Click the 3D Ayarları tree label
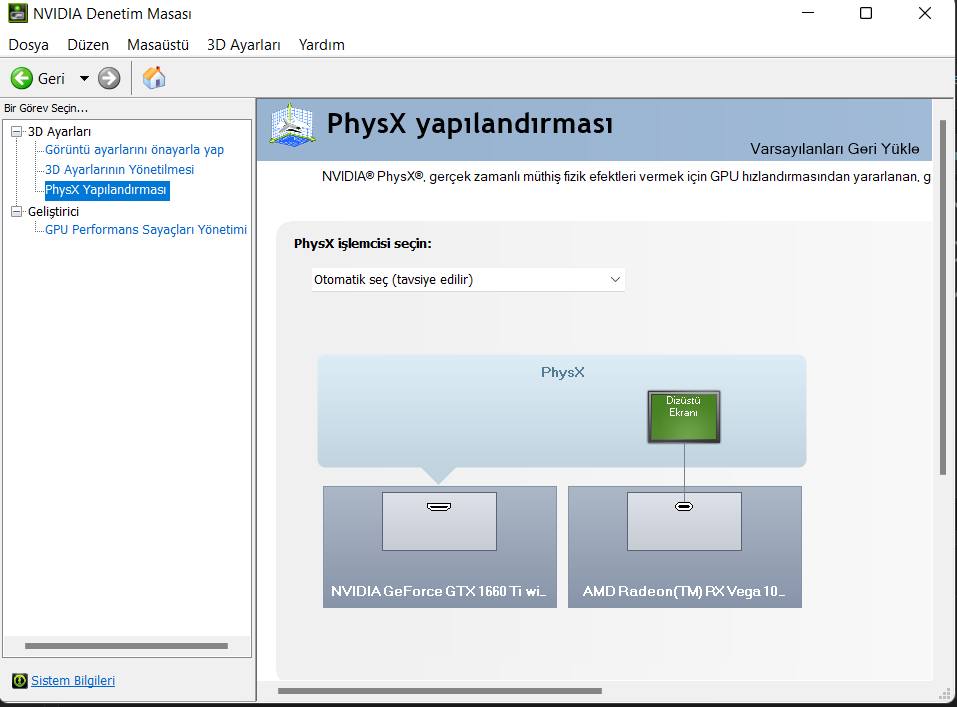 pos(59,131)
